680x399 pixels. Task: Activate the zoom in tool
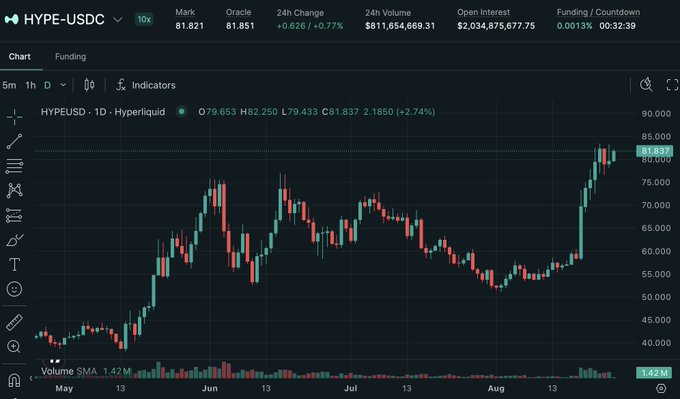14,347
